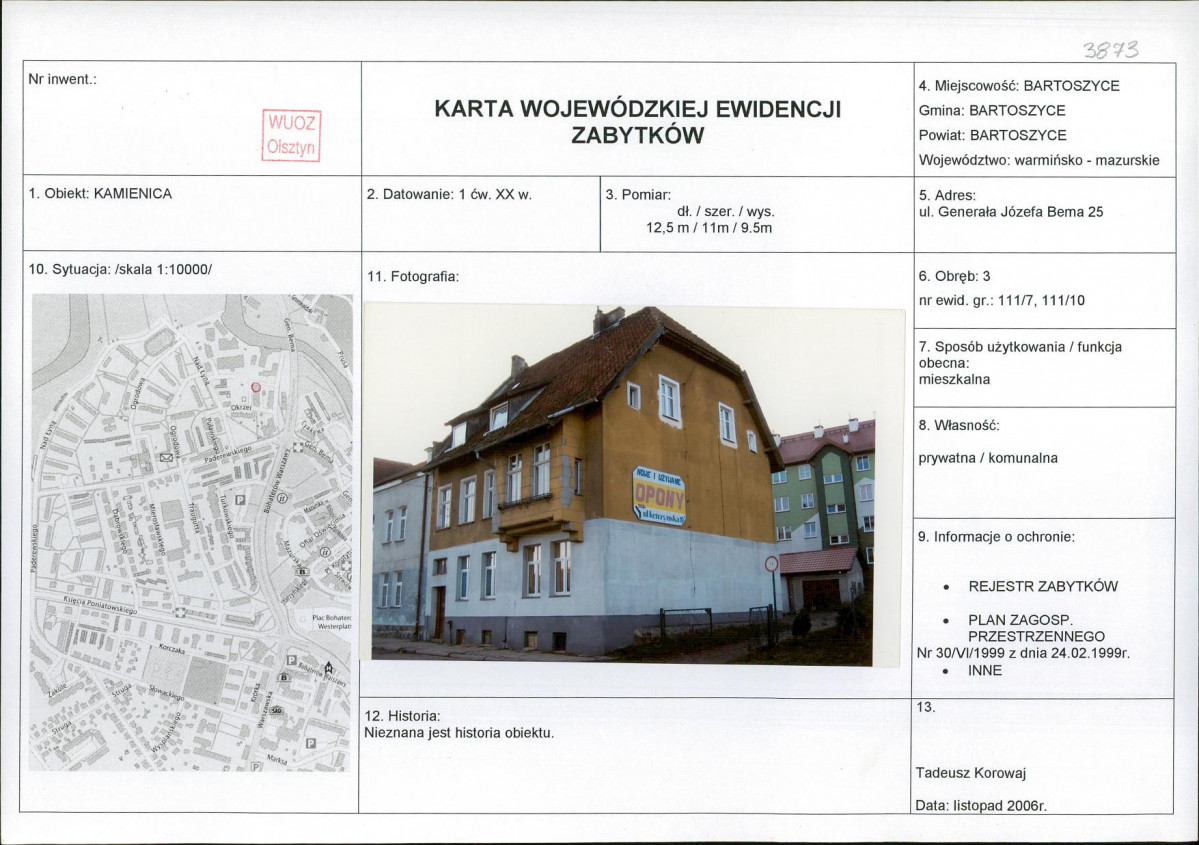Click Data: listopad 2006r.
The width and height of the screenshot is (1199, 845).
pyautogui.click(x=981, y=806)
